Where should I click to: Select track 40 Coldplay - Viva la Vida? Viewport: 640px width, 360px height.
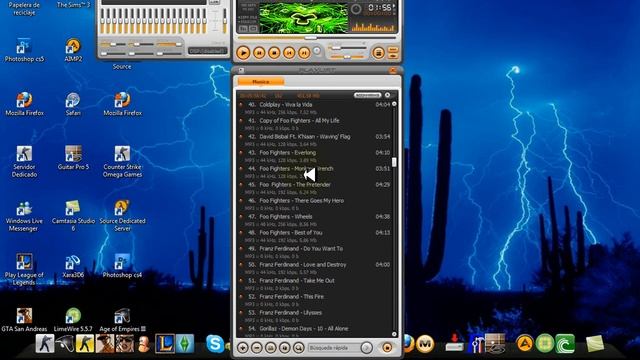315,108
